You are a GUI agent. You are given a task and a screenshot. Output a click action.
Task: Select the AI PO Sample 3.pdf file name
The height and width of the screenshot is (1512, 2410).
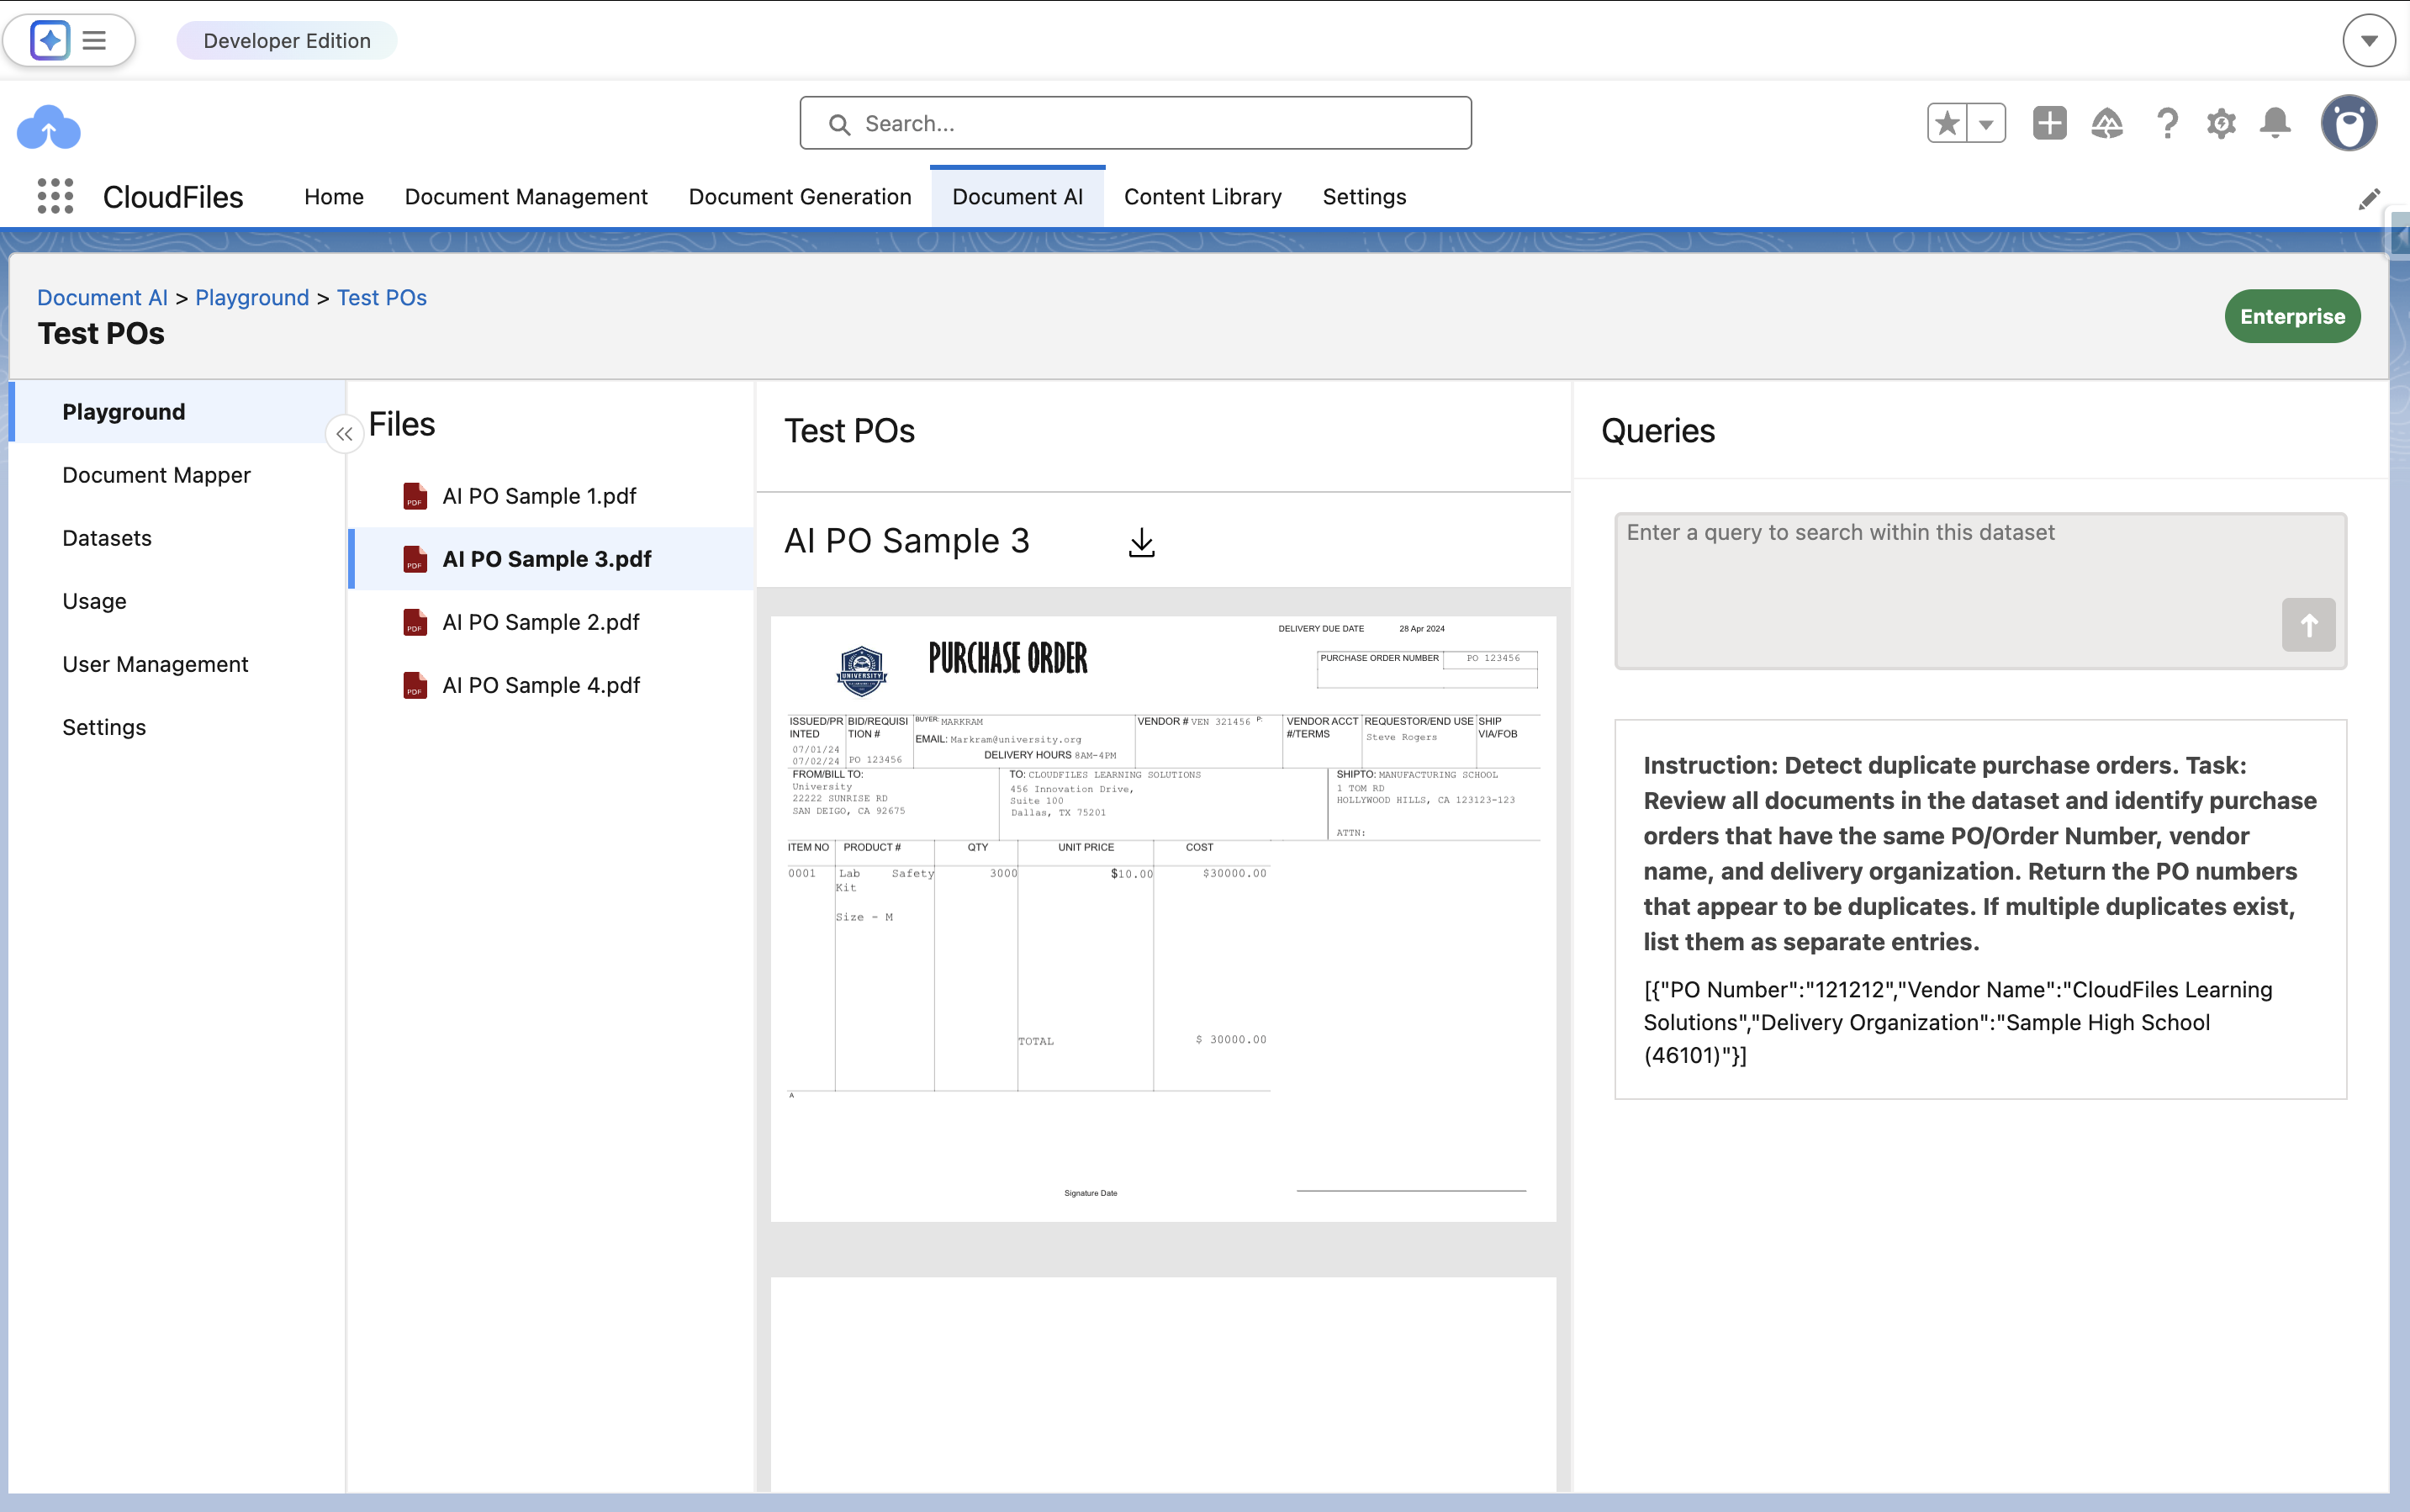(x=547, y=559)
